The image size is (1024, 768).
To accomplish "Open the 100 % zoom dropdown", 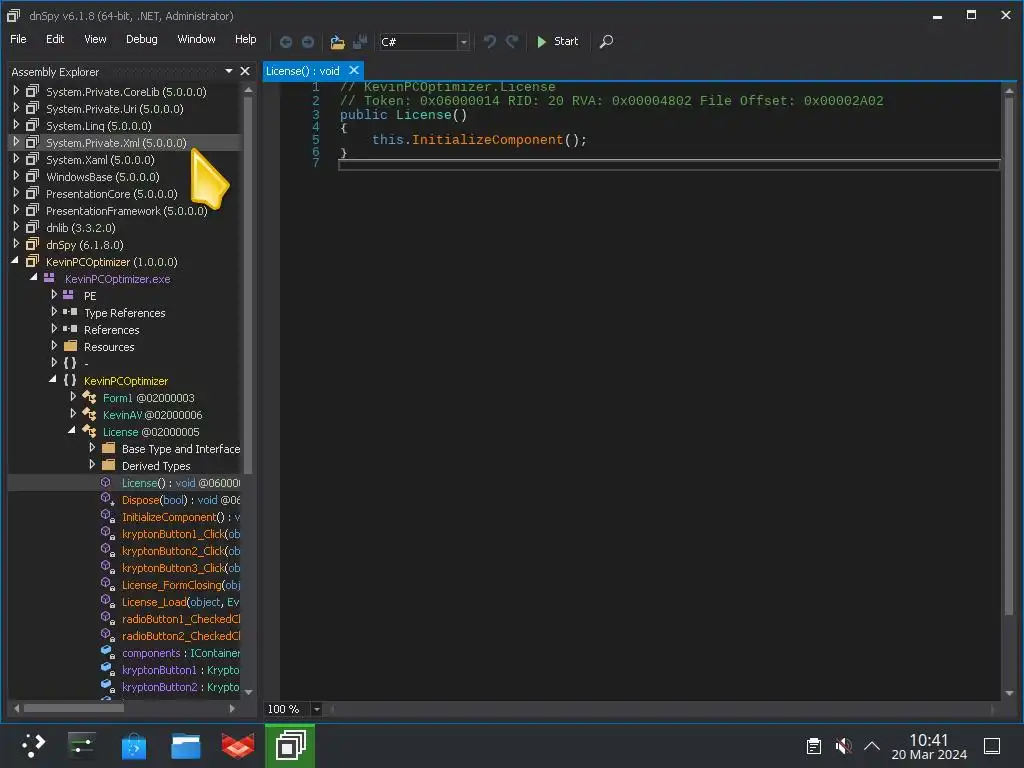I will [317, 709].
